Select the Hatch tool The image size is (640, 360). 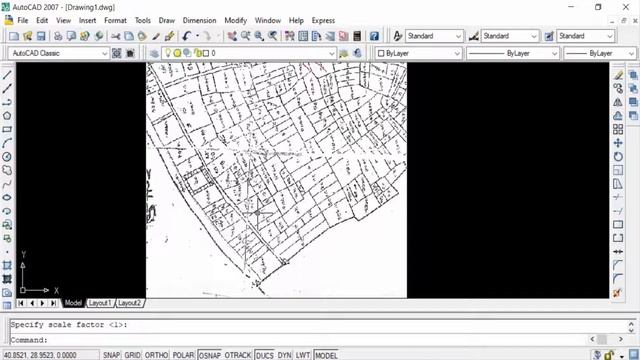coord(7,265)
